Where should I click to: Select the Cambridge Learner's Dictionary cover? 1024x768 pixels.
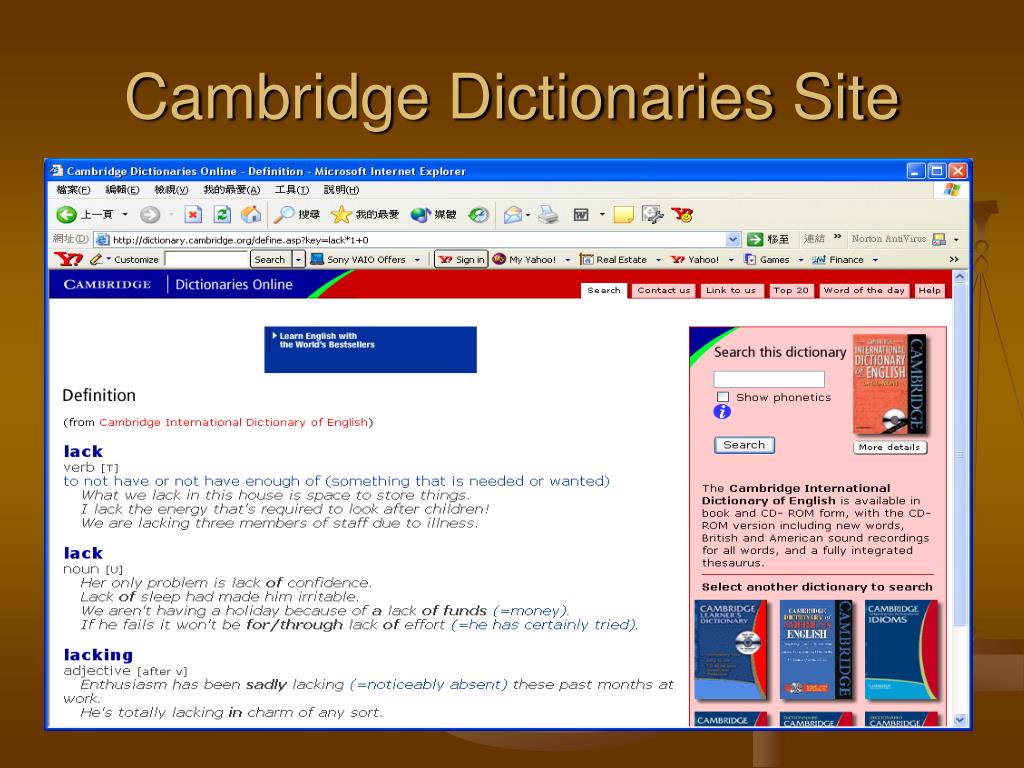729,650
